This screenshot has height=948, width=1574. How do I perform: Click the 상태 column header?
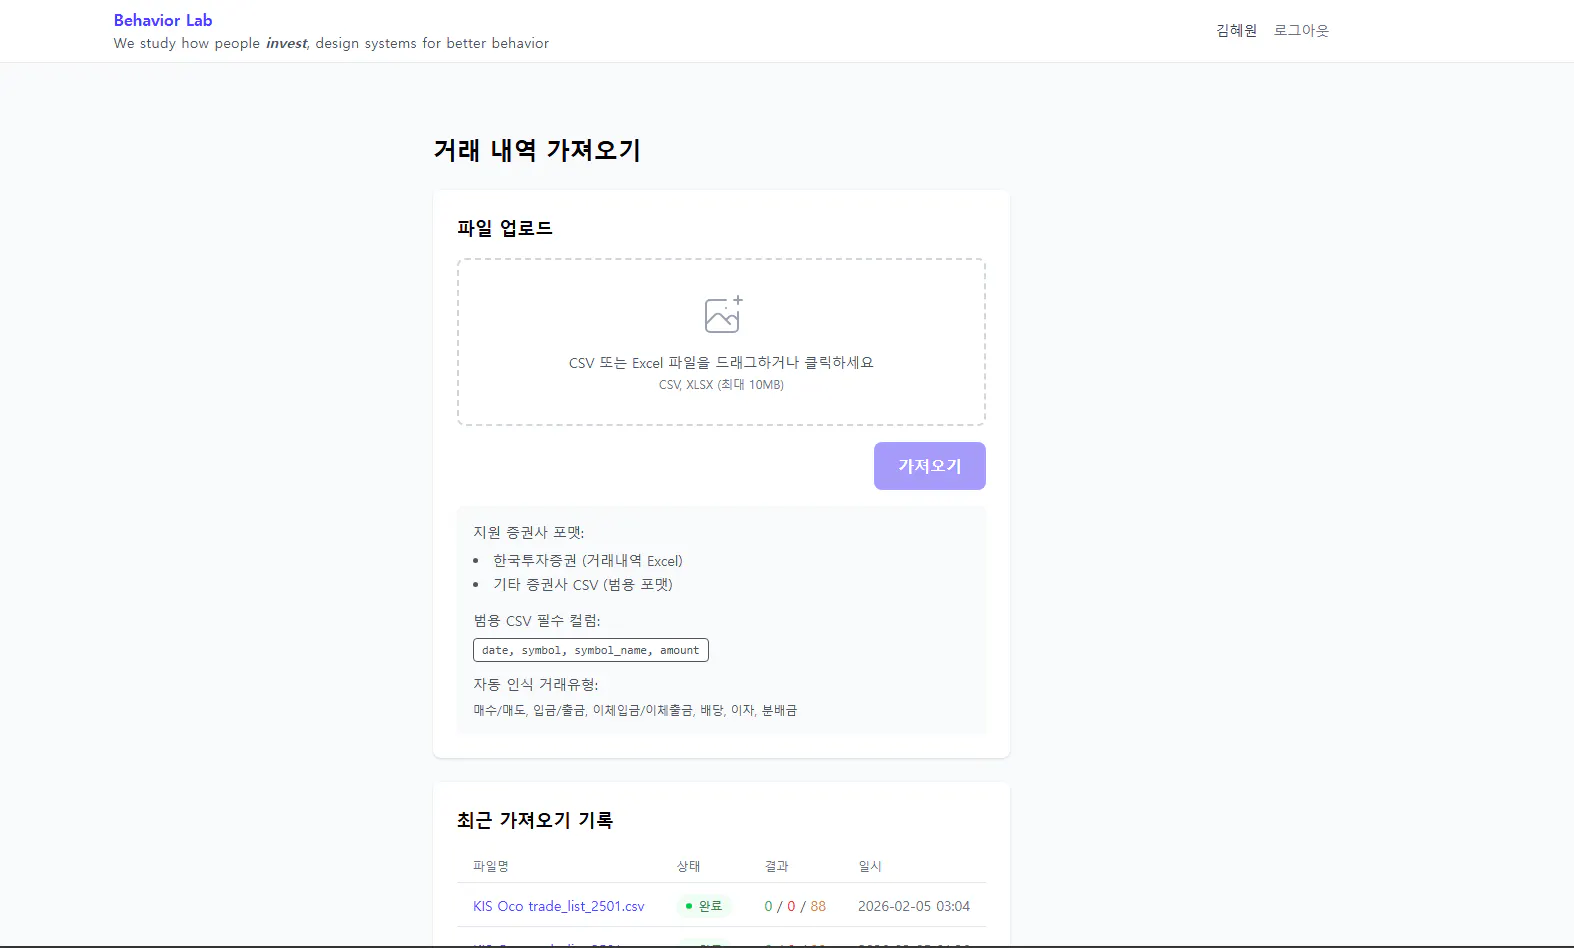pyautogui.click(x=689, y=866)
